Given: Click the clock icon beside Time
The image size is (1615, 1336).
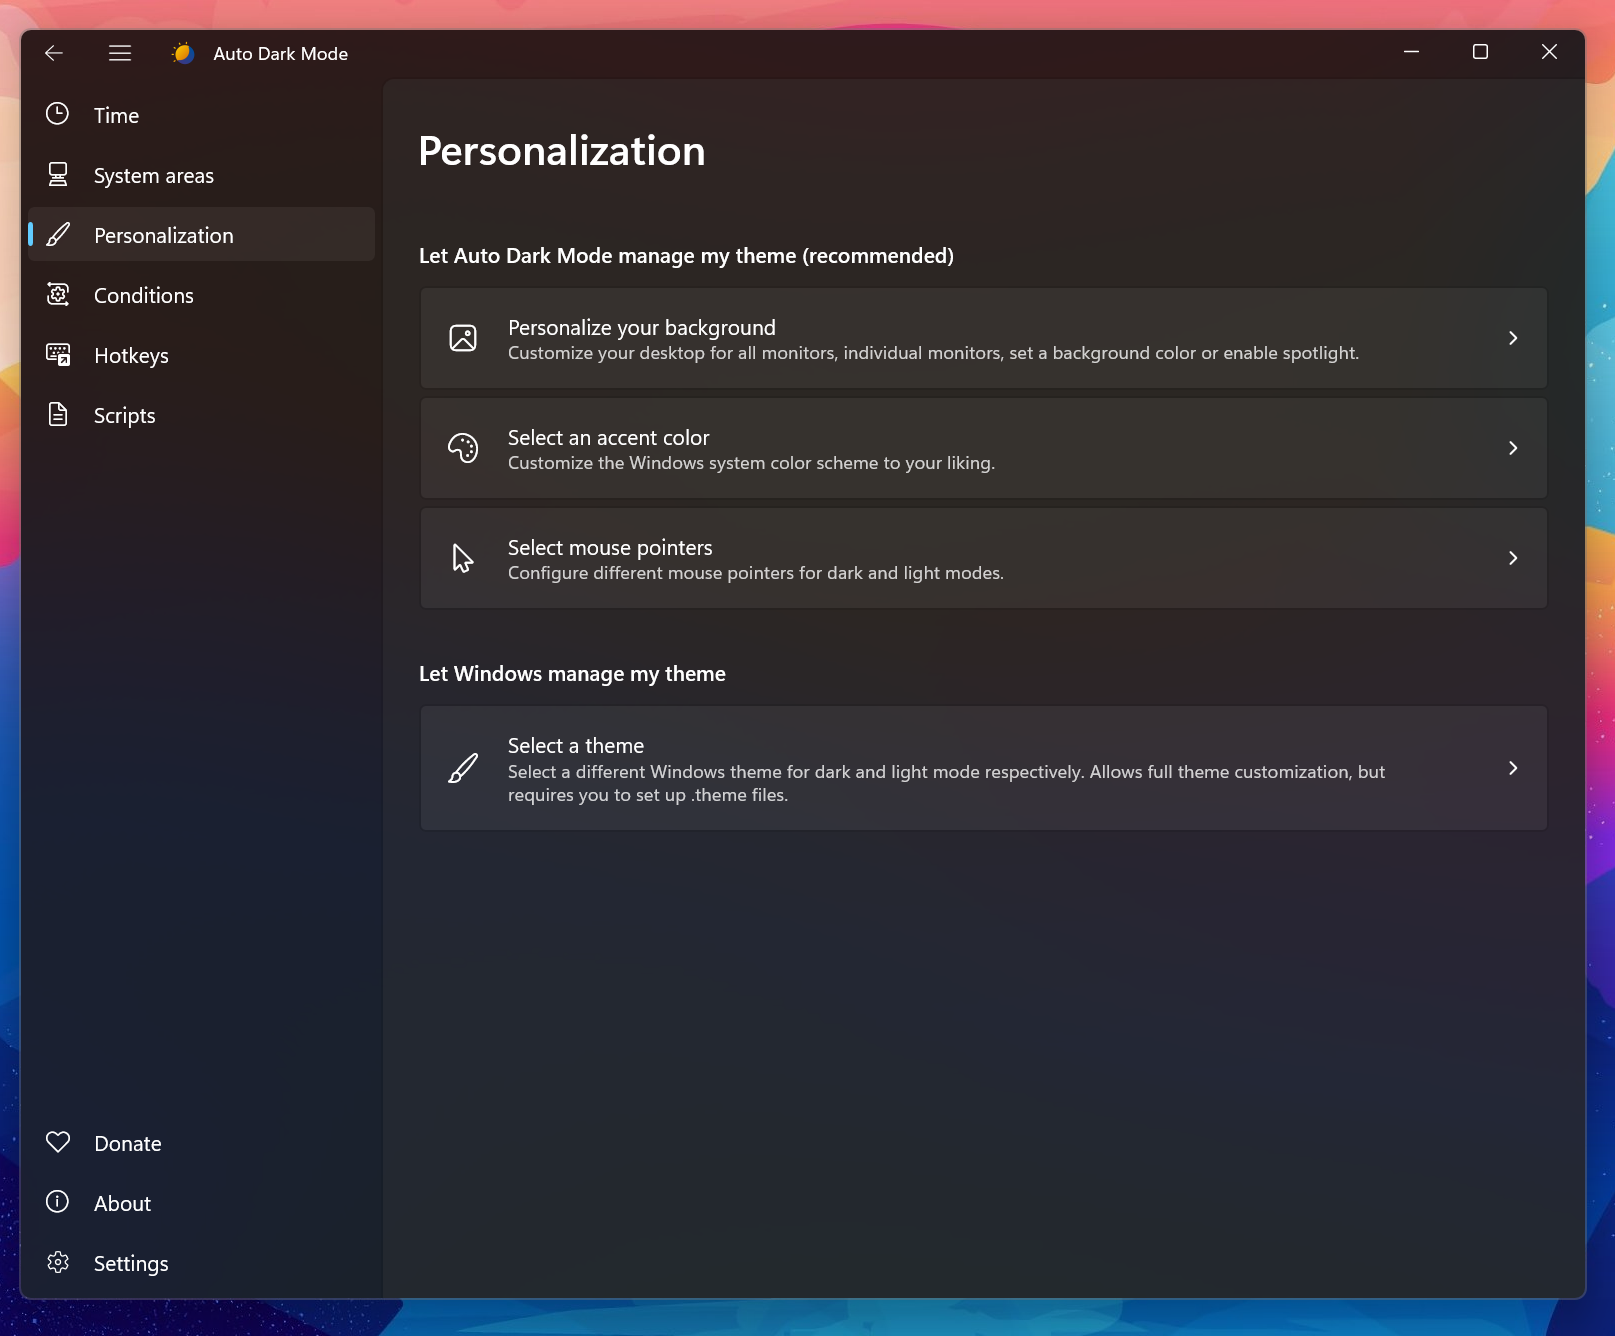Looking at the screenshot, I should tap(58, 114).
